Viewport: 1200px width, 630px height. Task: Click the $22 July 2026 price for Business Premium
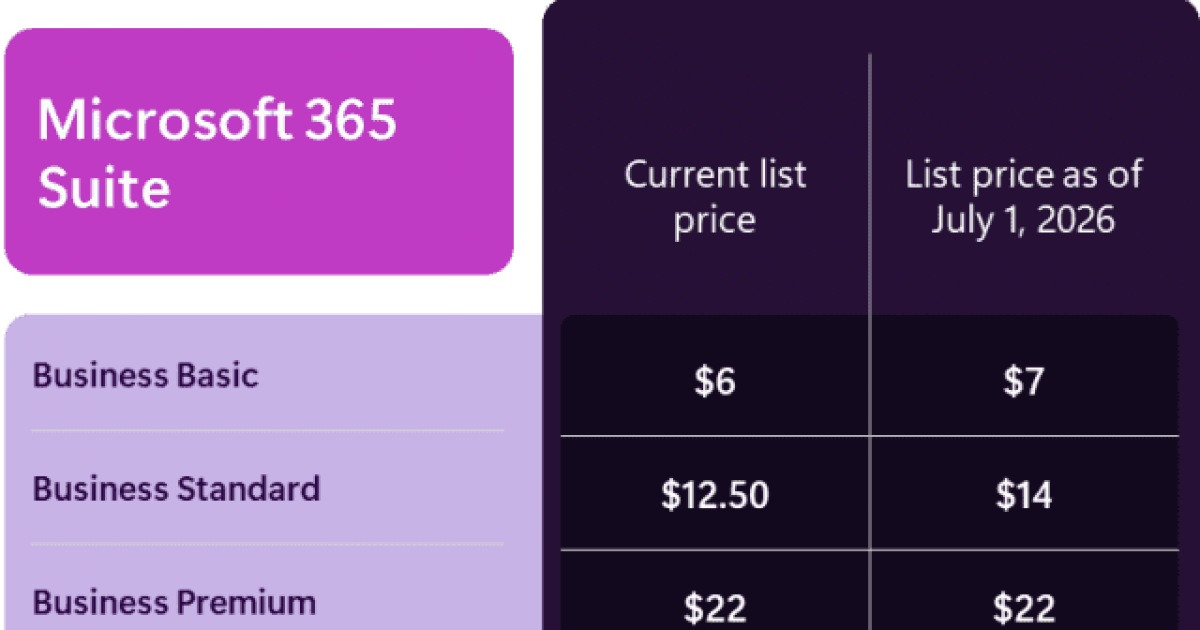(x=1024, y=606)
